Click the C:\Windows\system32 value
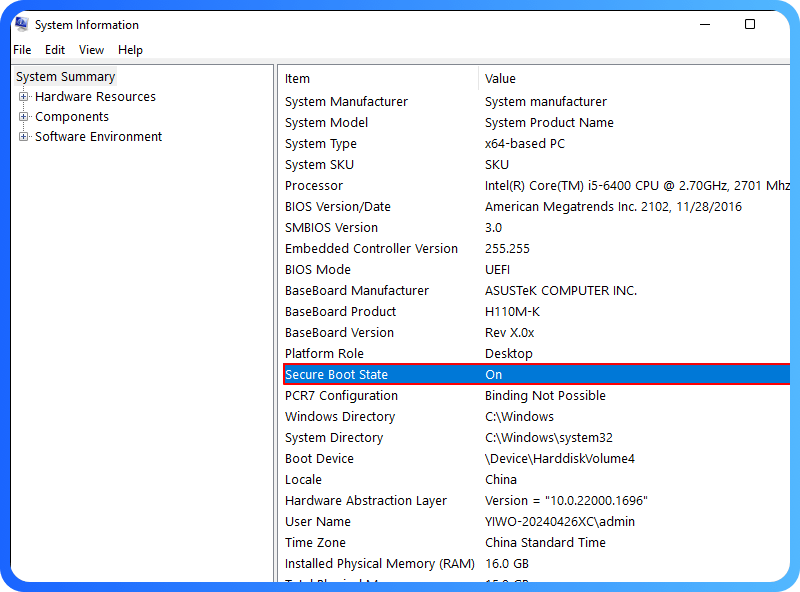Screen dimensions: 800x592 point(548,437)
